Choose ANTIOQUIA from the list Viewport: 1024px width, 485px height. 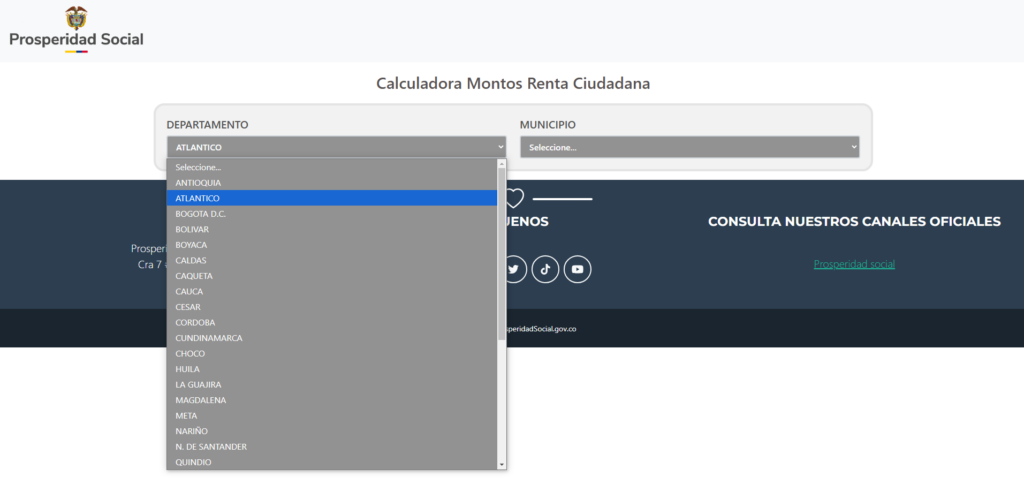(x=332, y=183)
